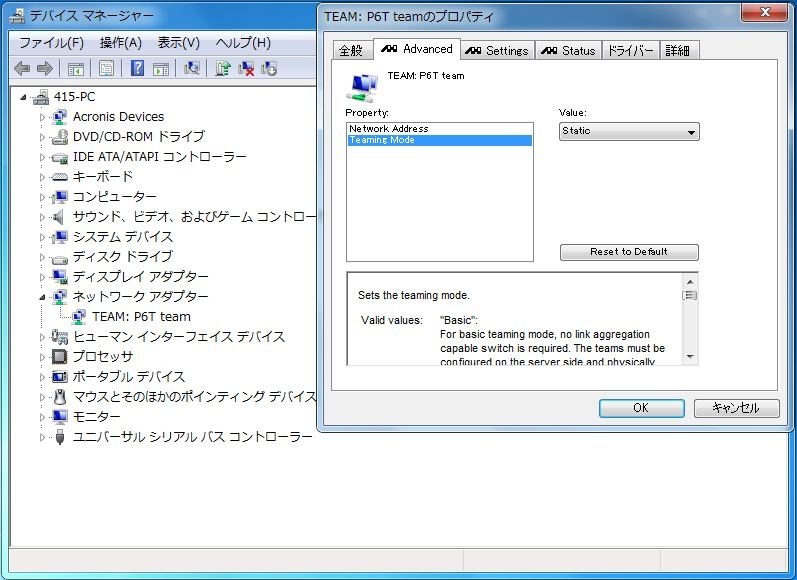Switch to the Status tab
The width and height of the screenshot is (797, 580).
[568, 50]
